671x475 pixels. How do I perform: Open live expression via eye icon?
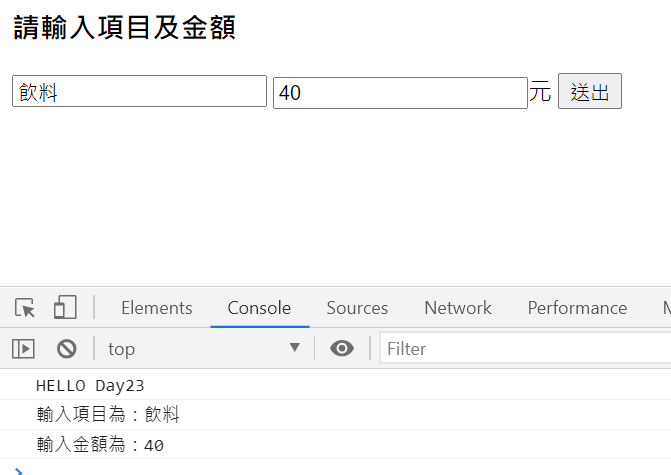click(x=341, y=348)
